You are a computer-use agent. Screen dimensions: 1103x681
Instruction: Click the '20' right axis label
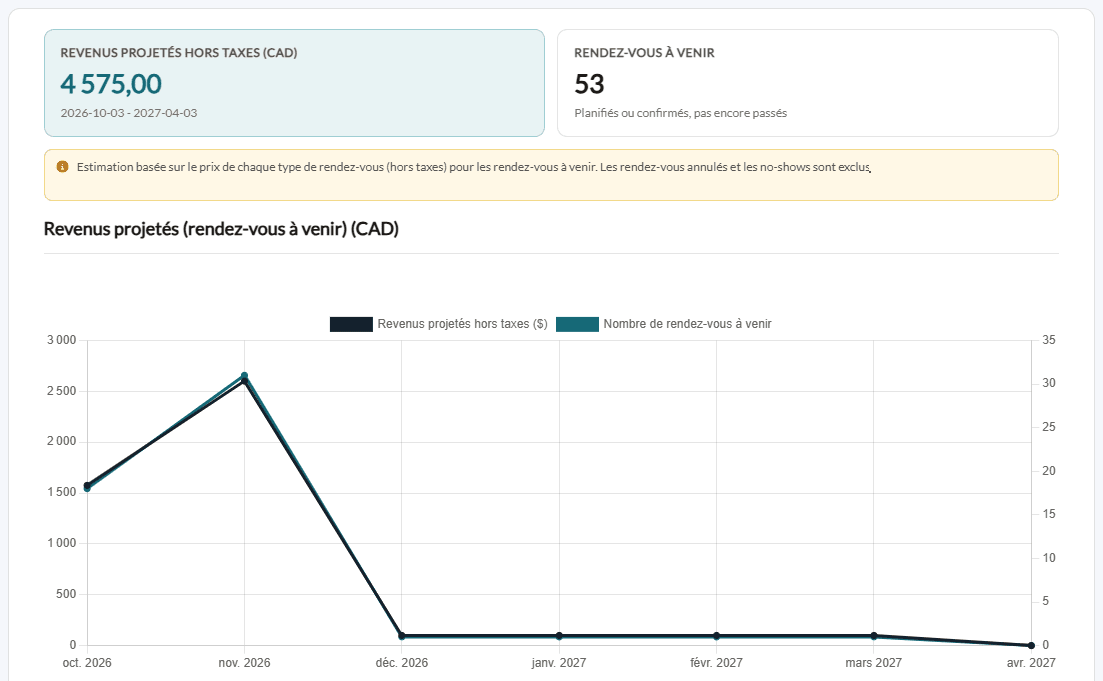pos(1049,471)
